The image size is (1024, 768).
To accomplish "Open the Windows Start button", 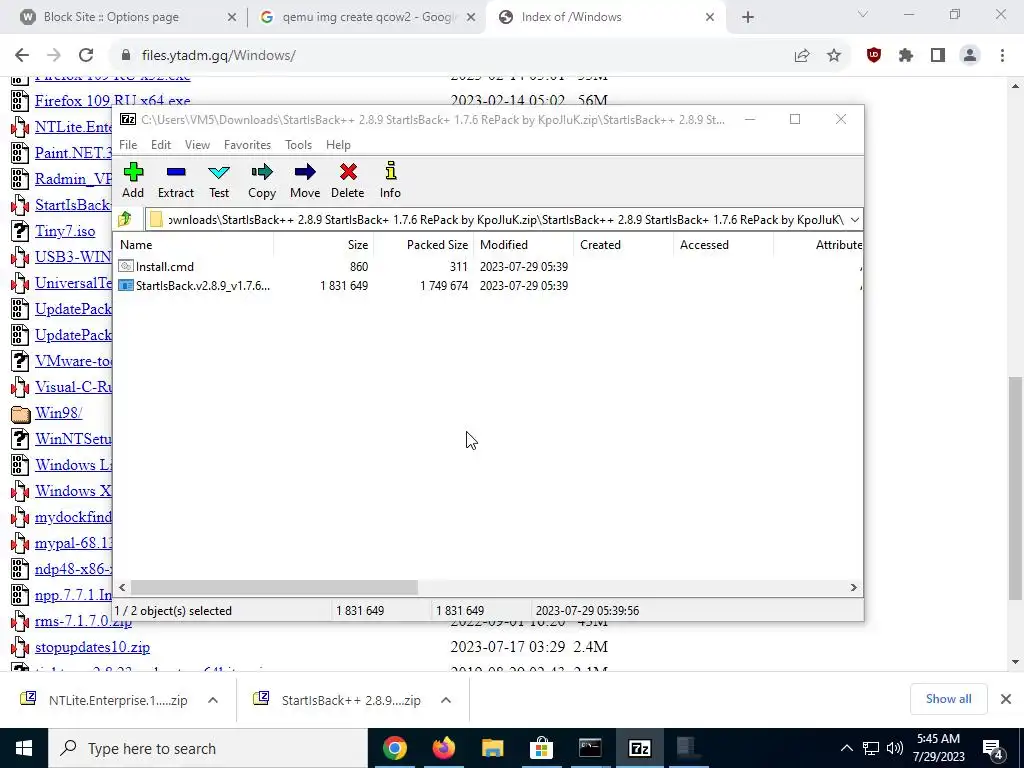I will [x=24, y=748].
